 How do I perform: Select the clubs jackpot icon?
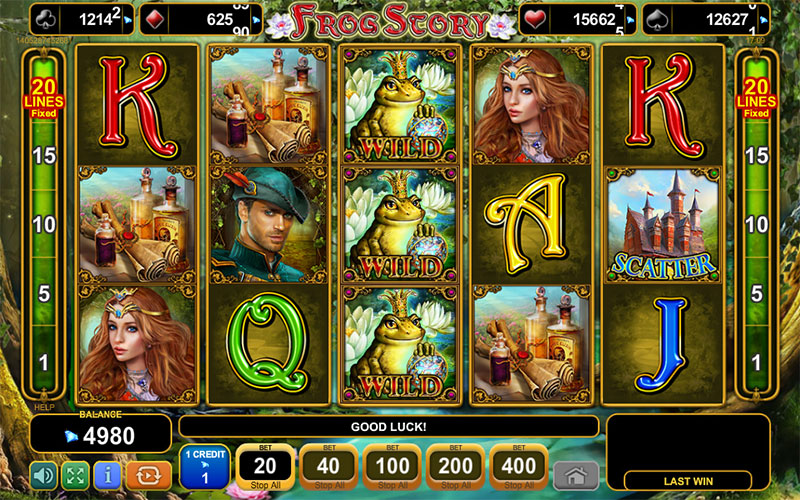click(46, 20)
